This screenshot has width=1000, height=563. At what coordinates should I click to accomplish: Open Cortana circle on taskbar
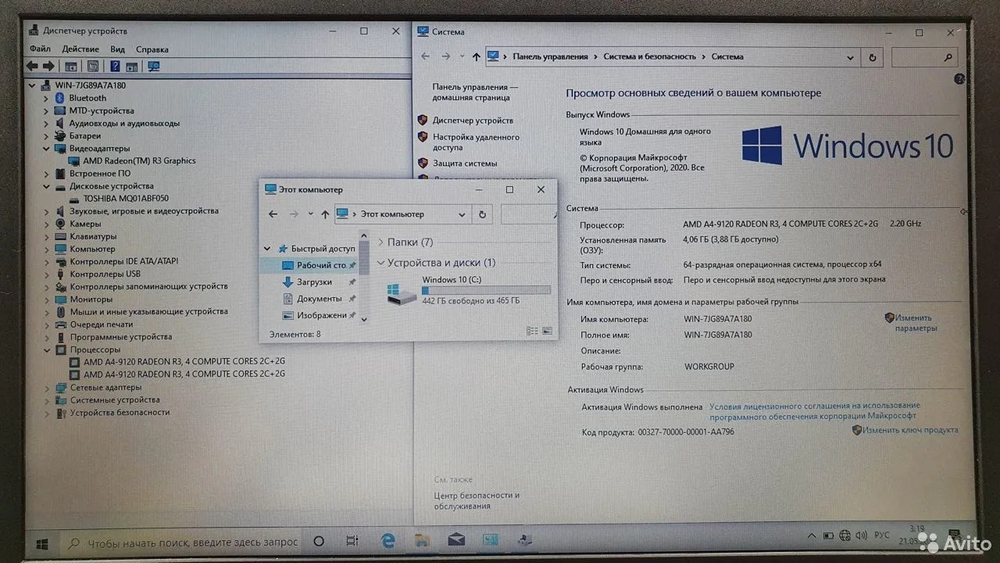click(x=319, y=541)
